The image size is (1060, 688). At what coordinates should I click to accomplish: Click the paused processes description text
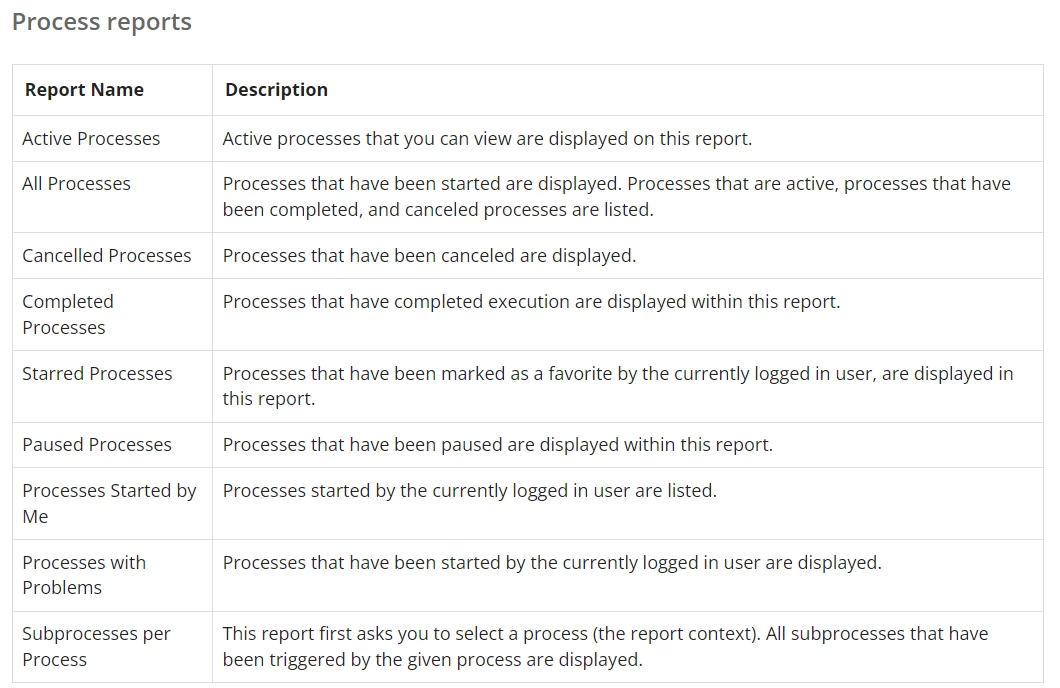click(x=498, y=445)
